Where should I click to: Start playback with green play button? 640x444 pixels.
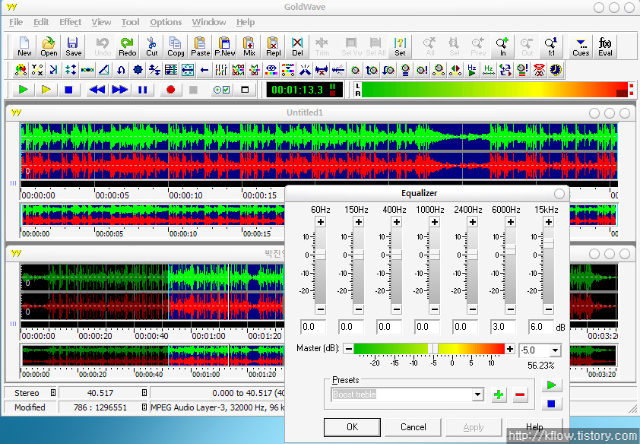coord(23,89)
